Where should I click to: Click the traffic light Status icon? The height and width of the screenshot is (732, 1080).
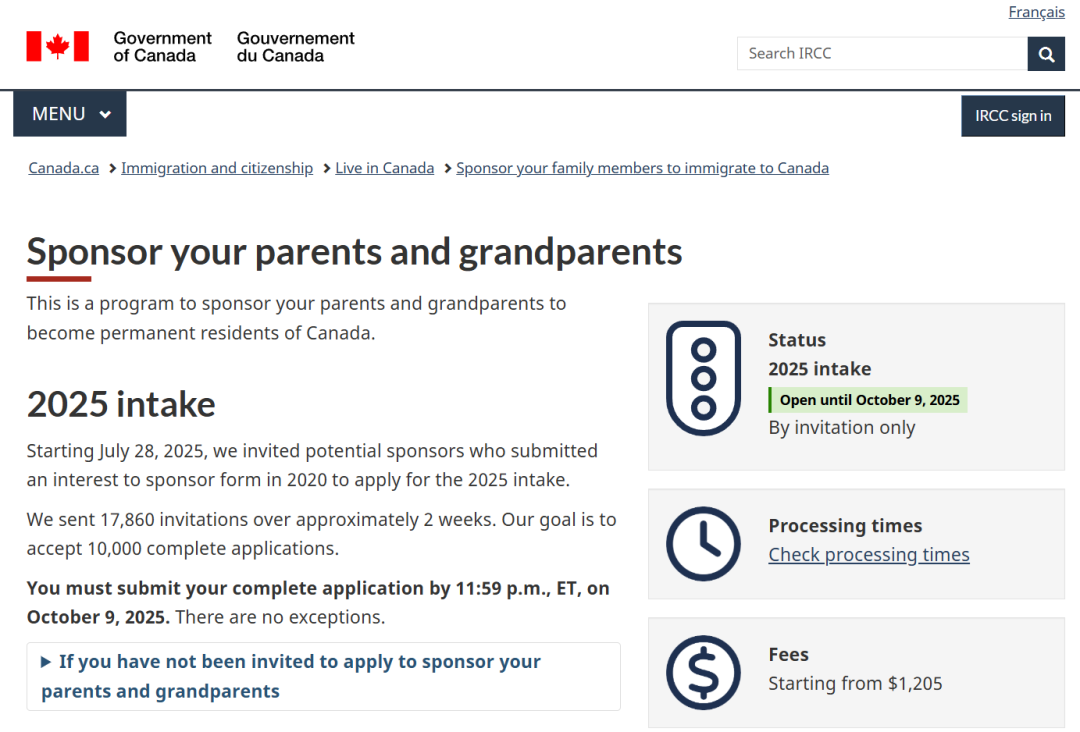(x=703, y=378)
